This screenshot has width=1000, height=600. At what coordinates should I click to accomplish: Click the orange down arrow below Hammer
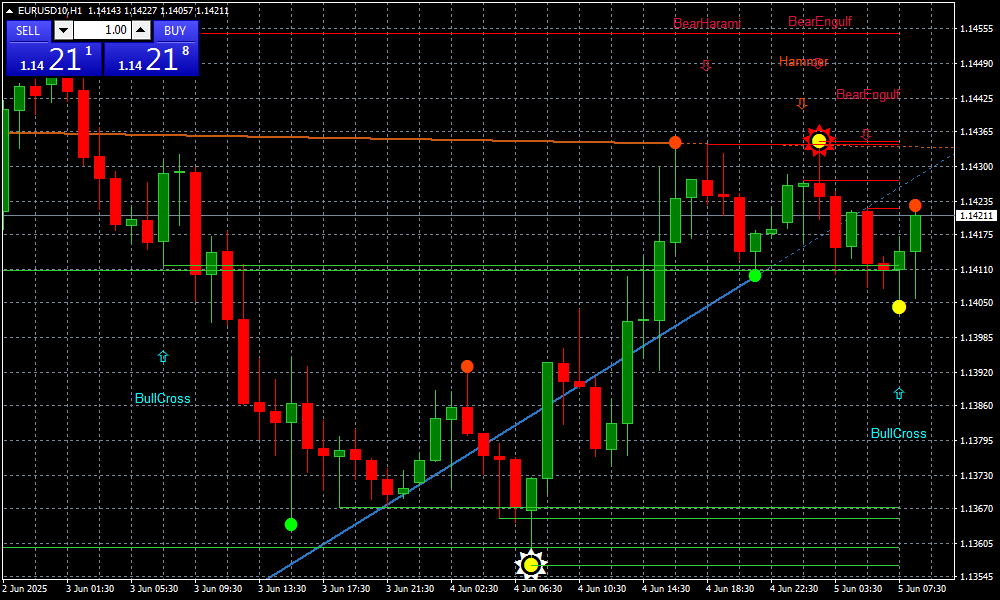801,103
